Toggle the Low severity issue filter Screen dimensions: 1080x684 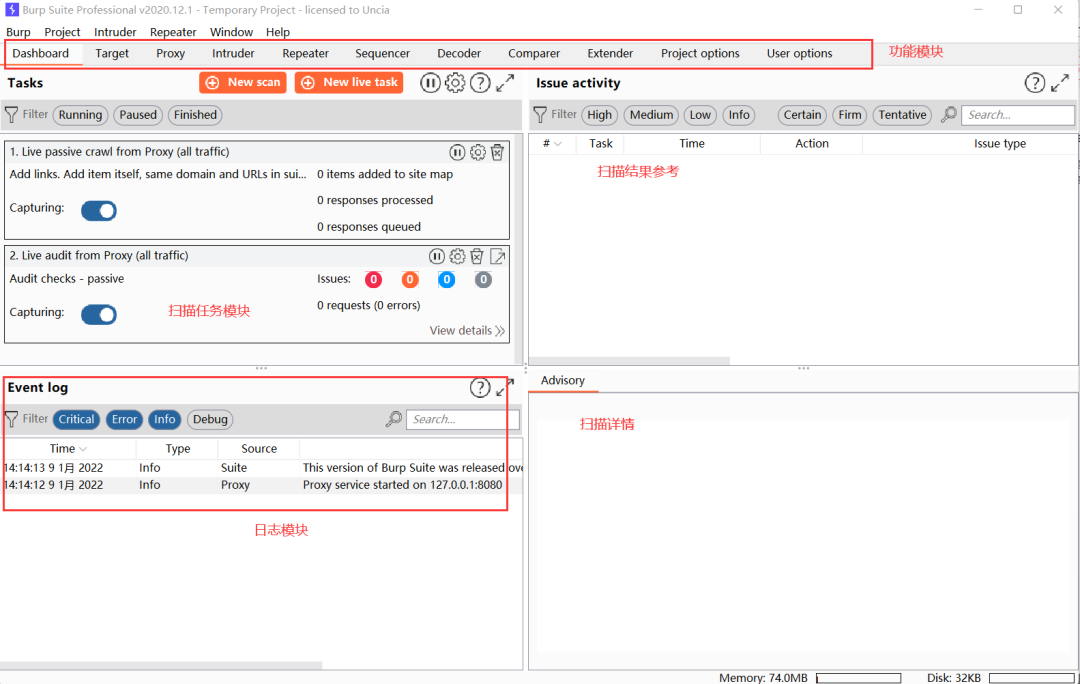coord(700,115)
